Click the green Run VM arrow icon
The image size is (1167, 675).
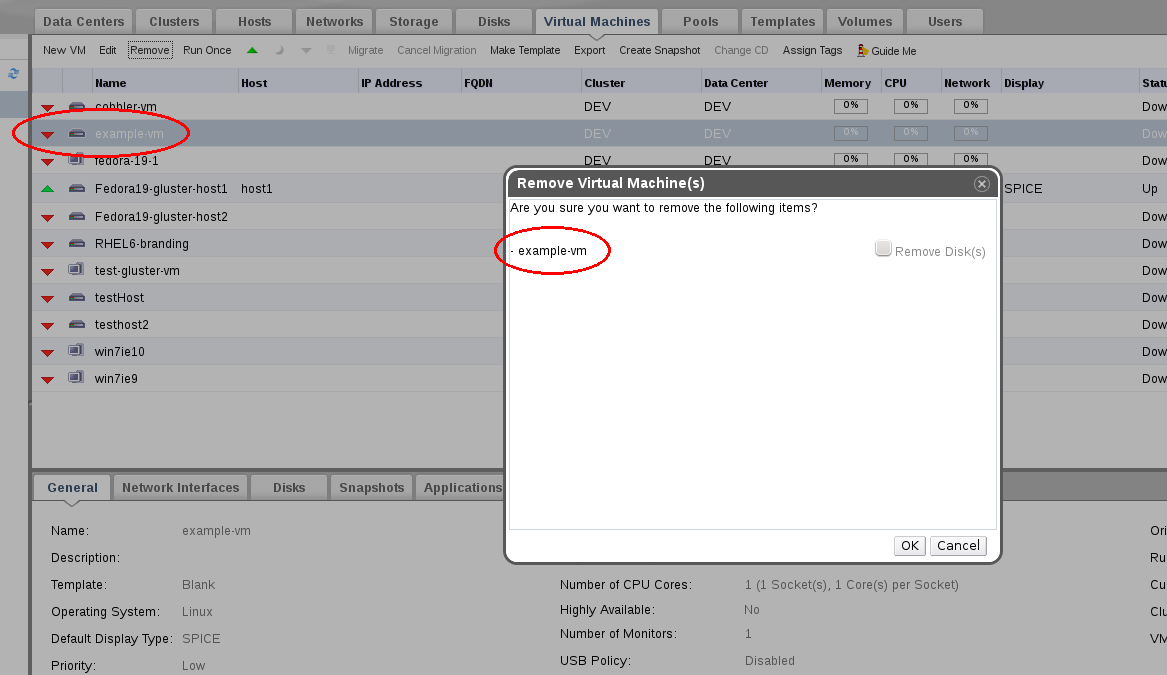[x=252, y=50]
